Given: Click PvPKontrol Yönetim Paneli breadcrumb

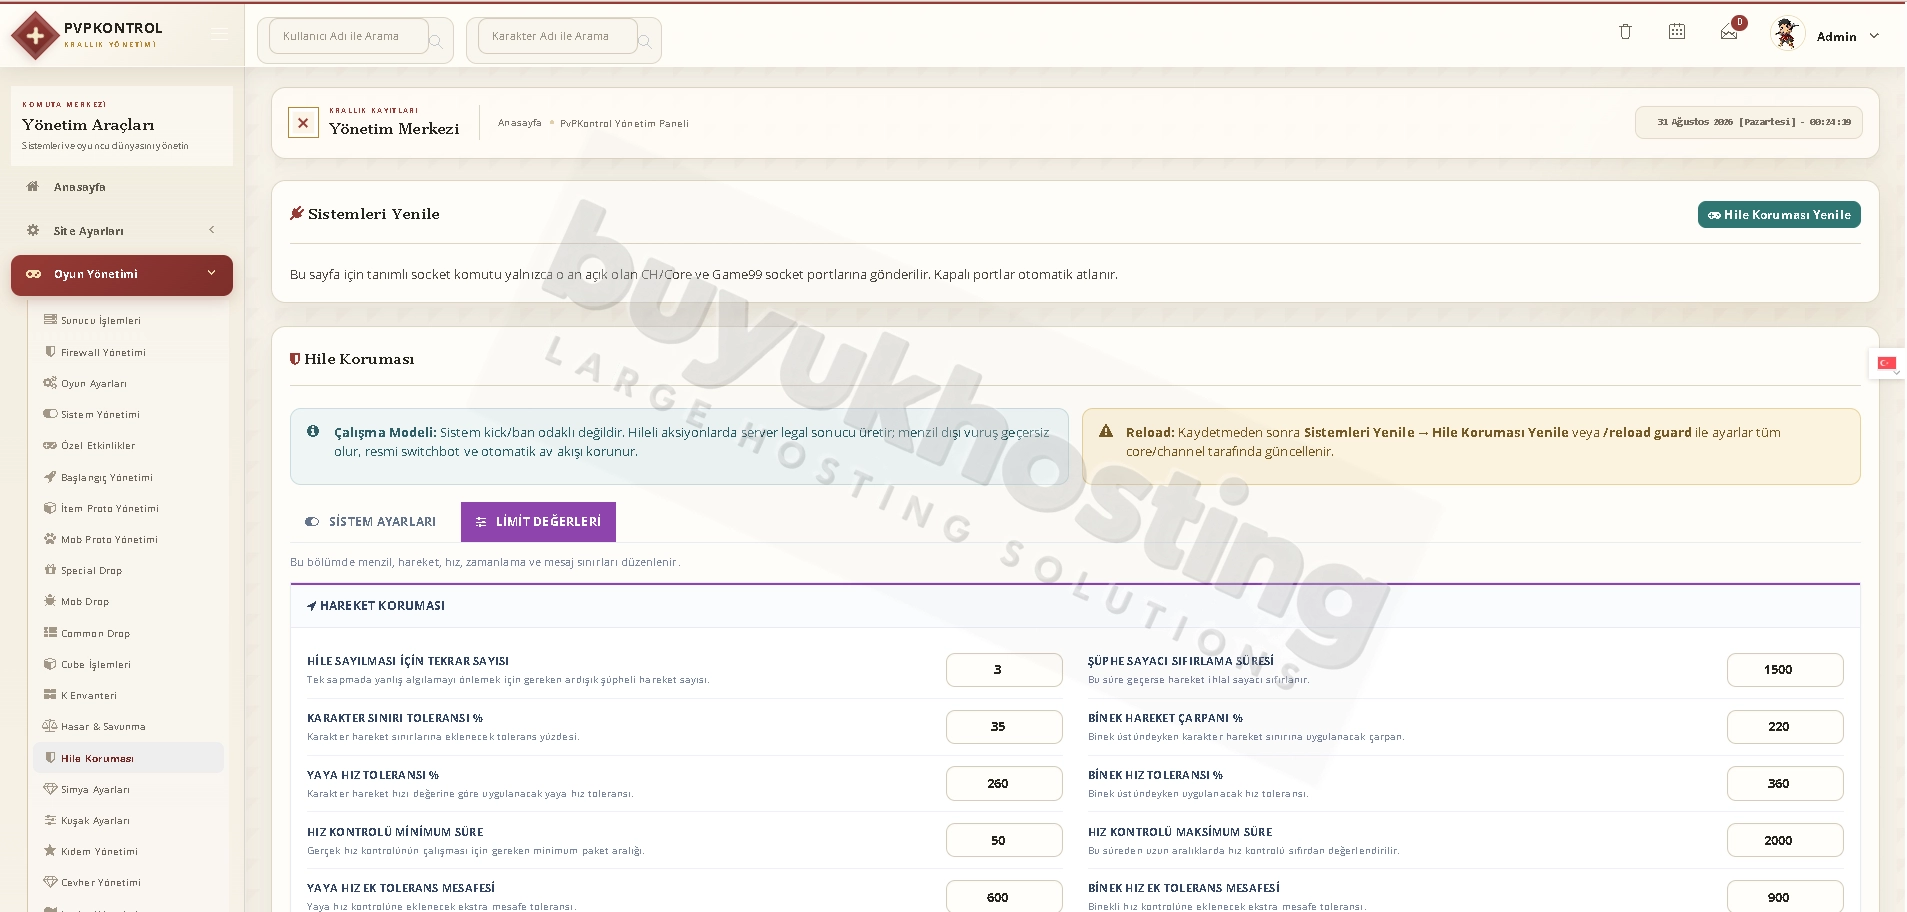Looking at the screenshot, I should (x=624, y=124).
